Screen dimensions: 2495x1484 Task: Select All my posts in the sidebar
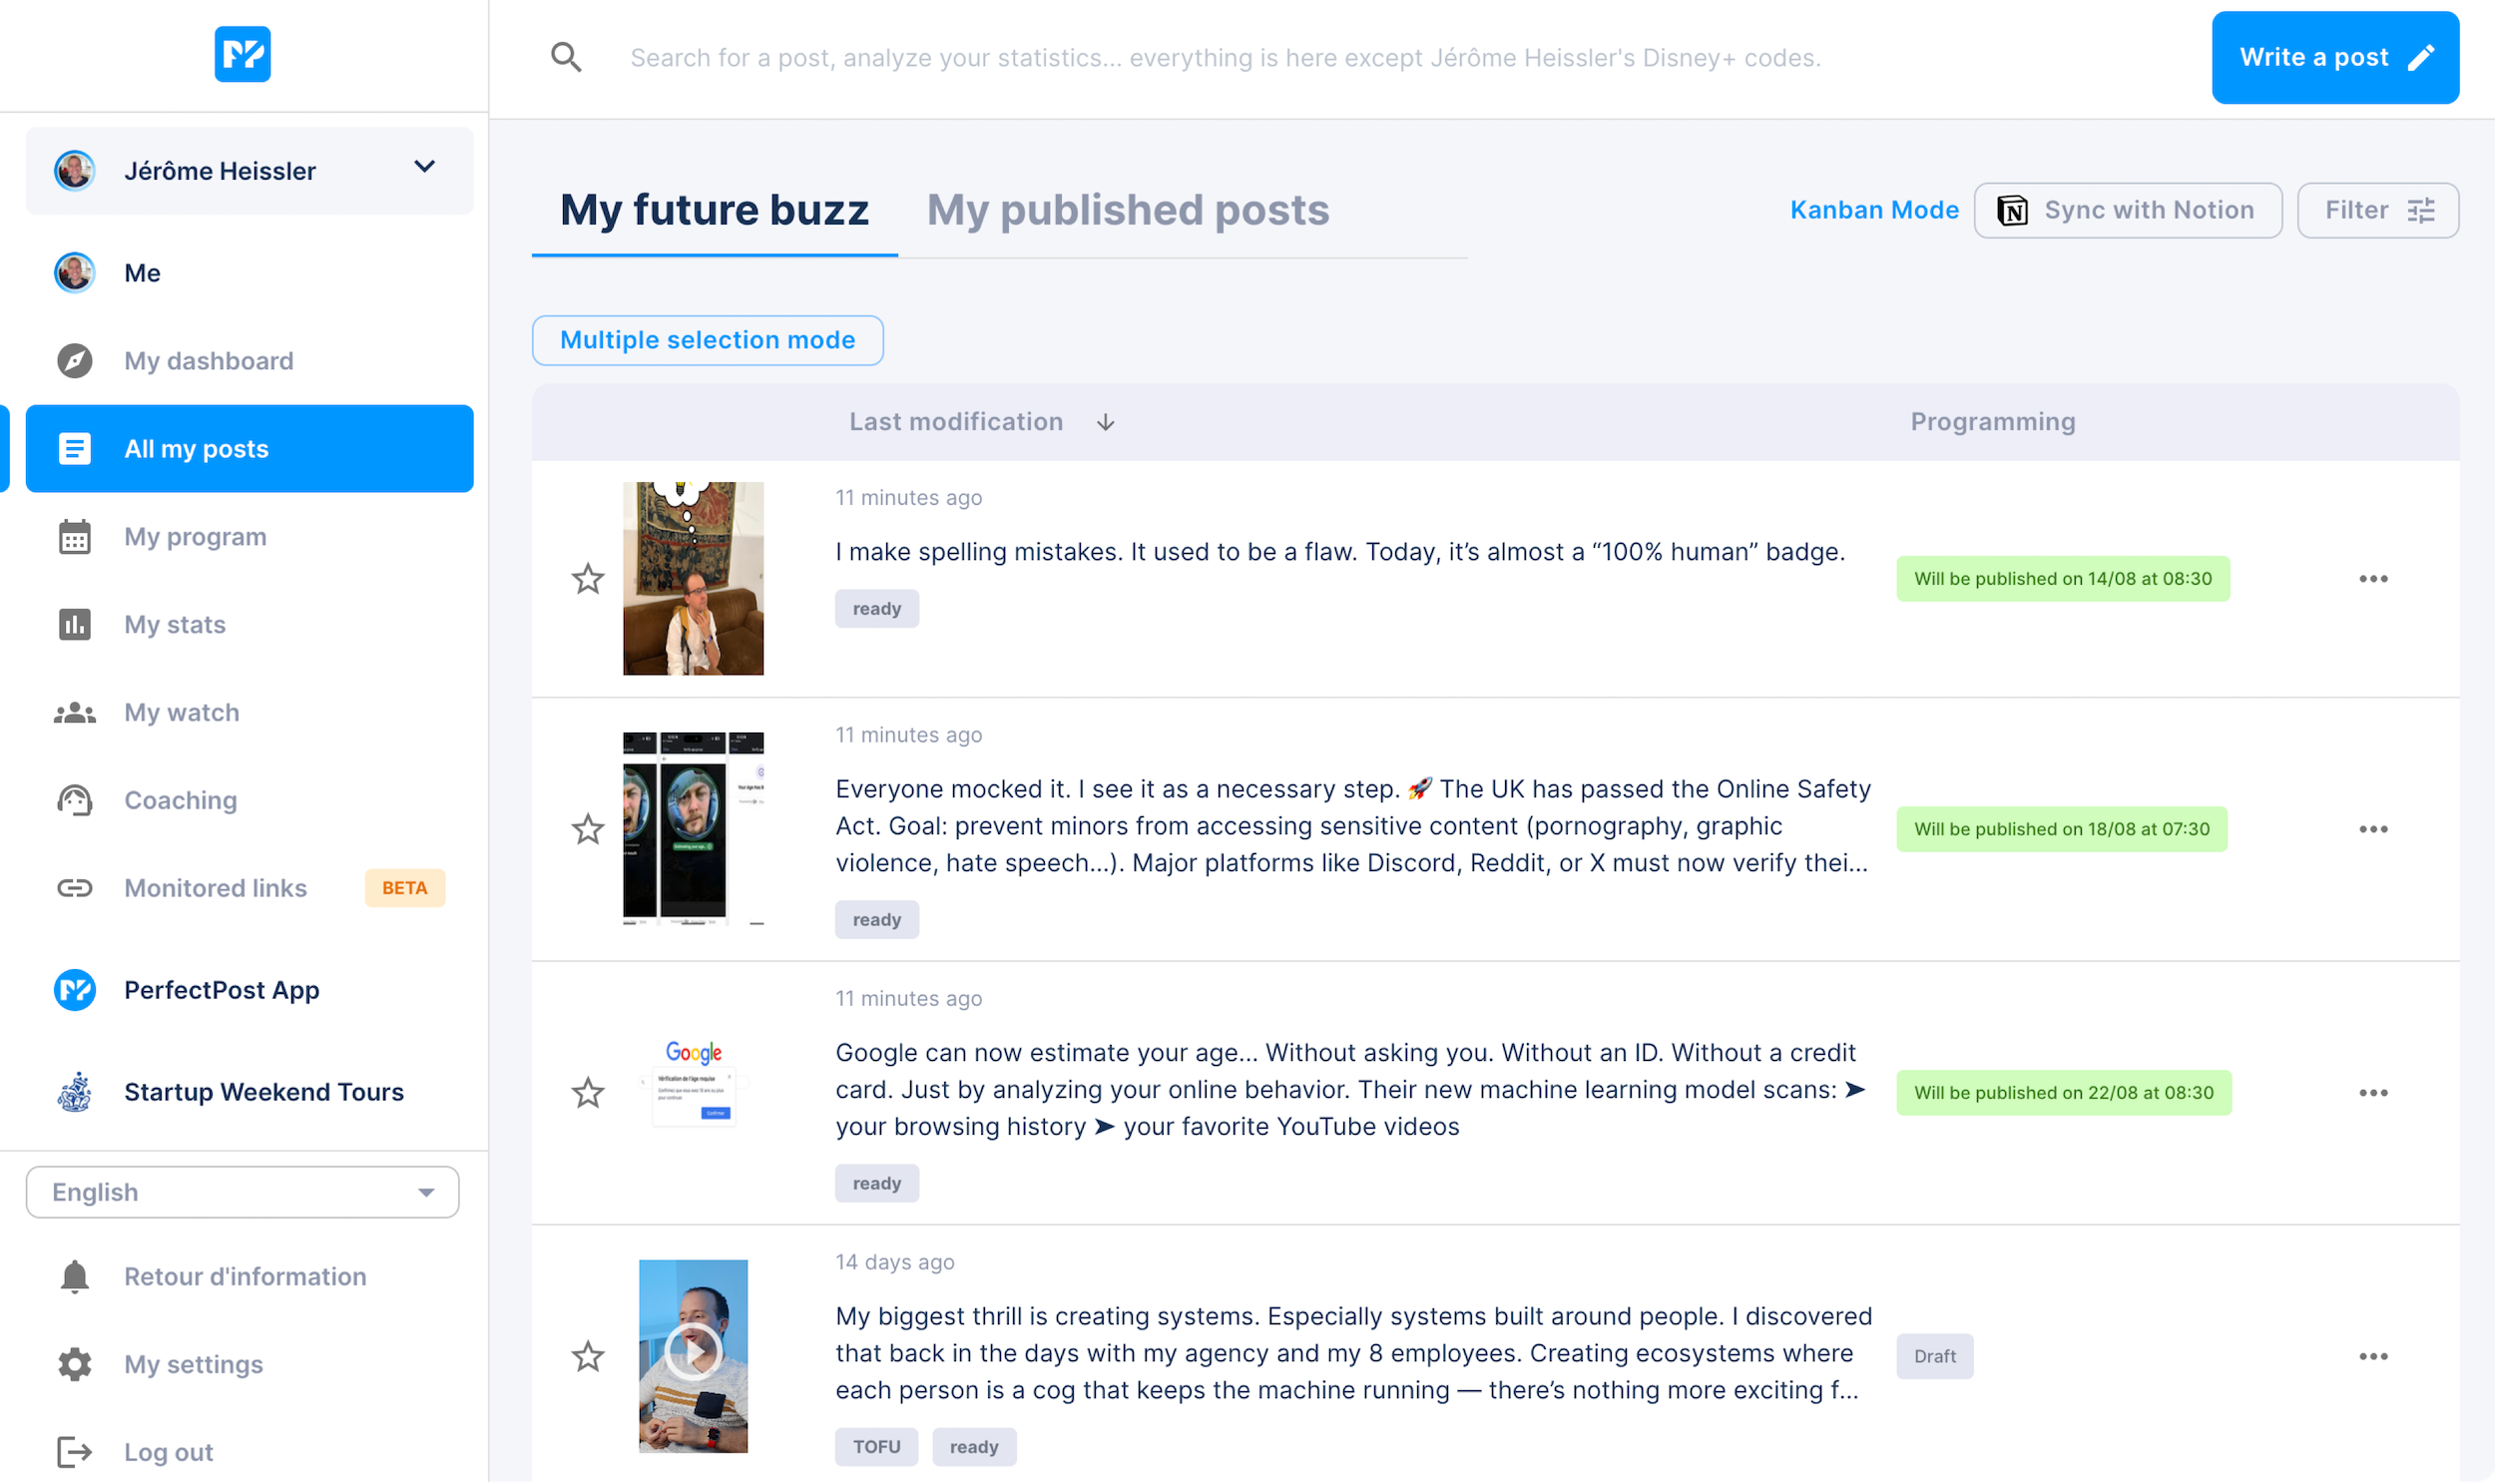pyautogui.click(x=196, y=448)
